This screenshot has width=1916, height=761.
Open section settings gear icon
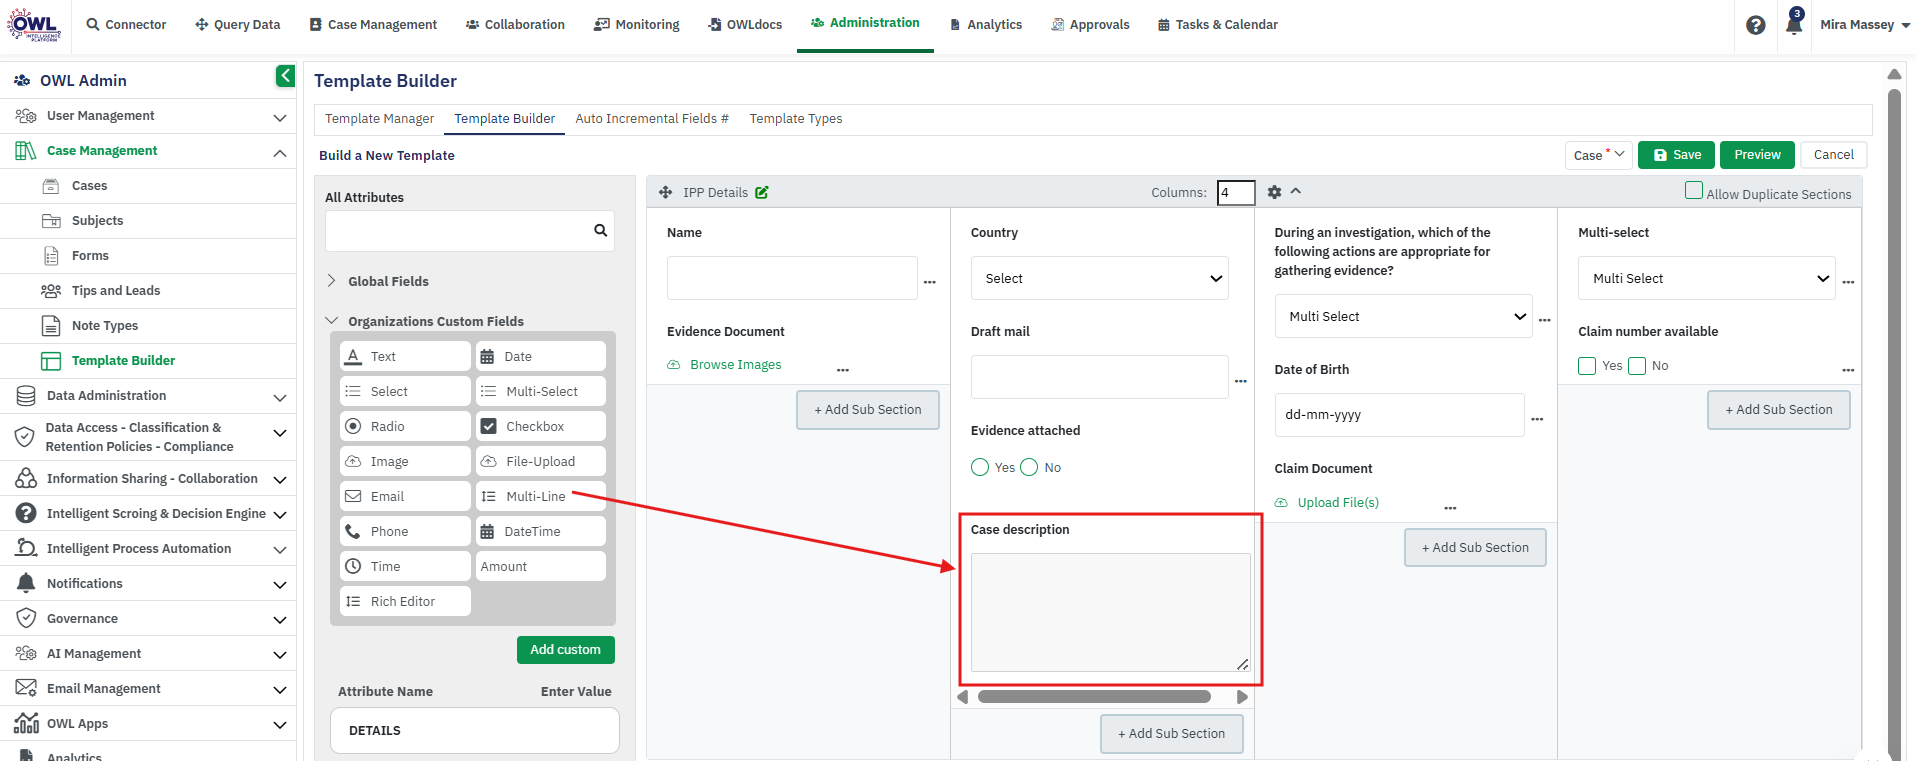point(1274,192)
